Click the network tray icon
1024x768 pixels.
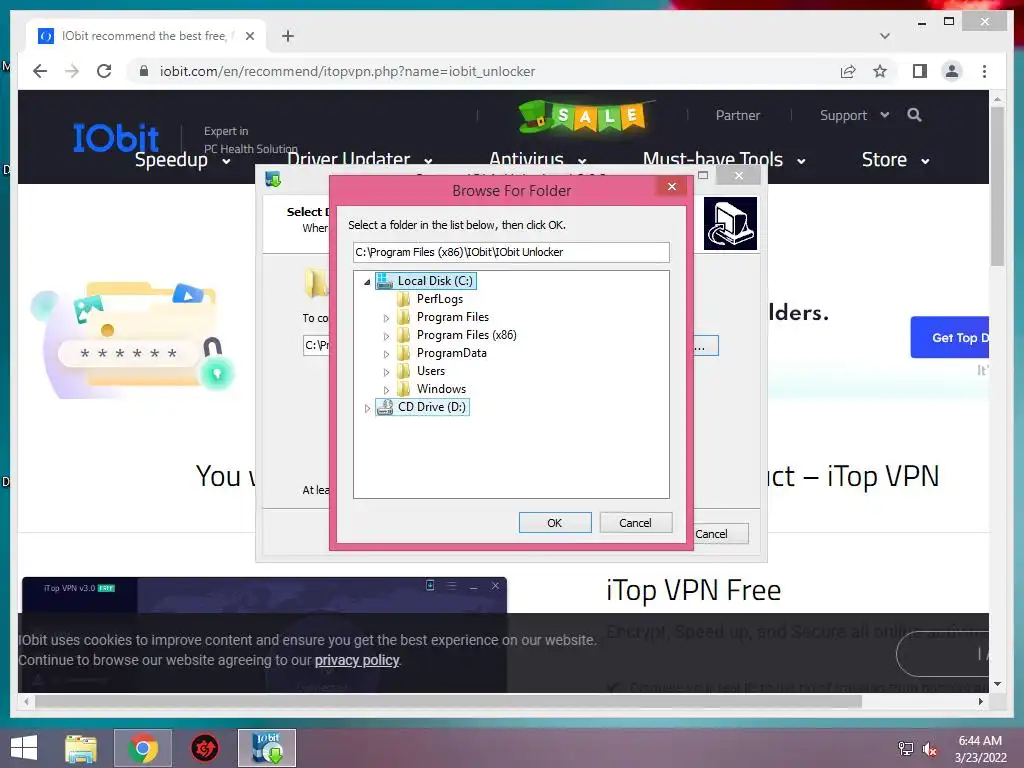pos(905,749)
